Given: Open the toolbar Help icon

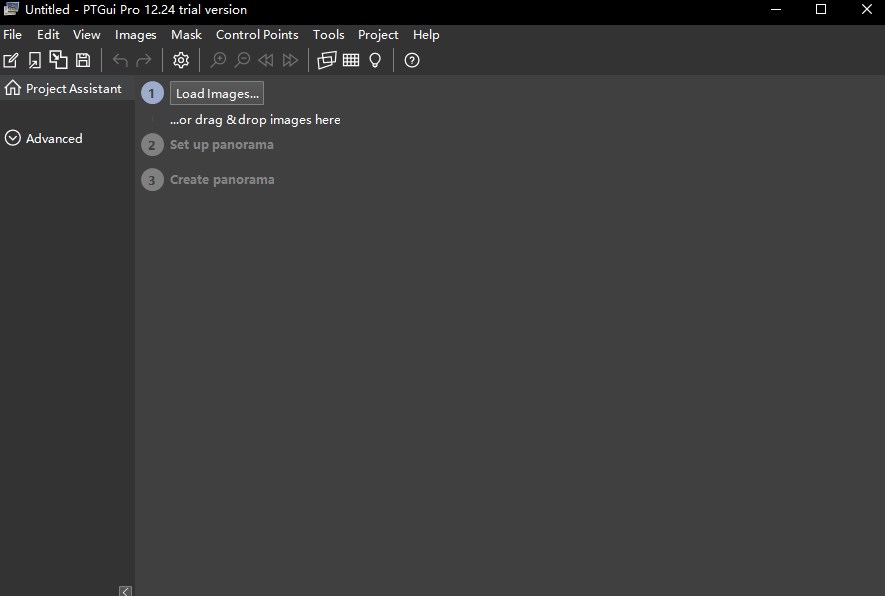Looking at the screenshot, I should coord(411,60).
